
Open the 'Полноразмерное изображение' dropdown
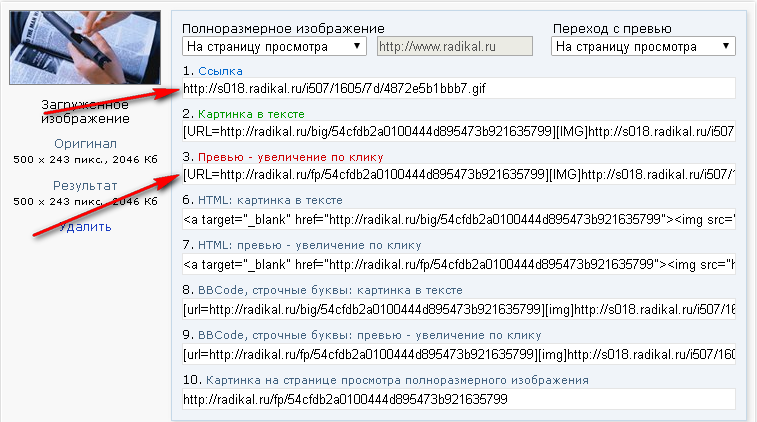coord(274,46)
